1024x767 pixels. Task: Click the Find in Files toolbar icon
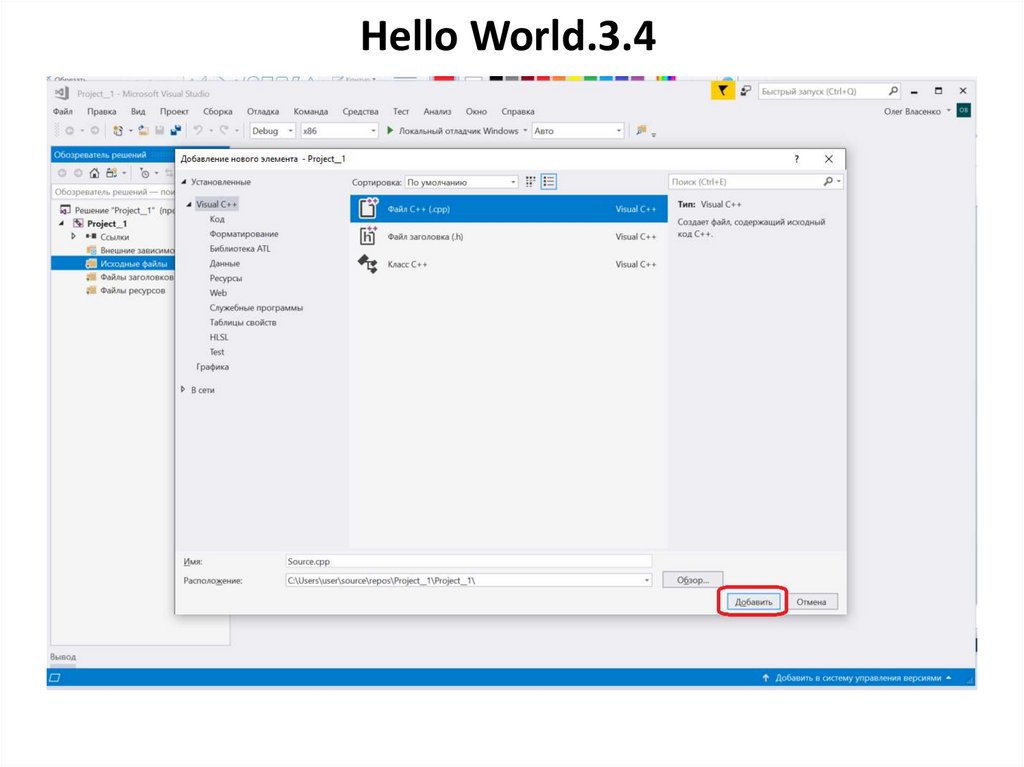pos(641,131)
